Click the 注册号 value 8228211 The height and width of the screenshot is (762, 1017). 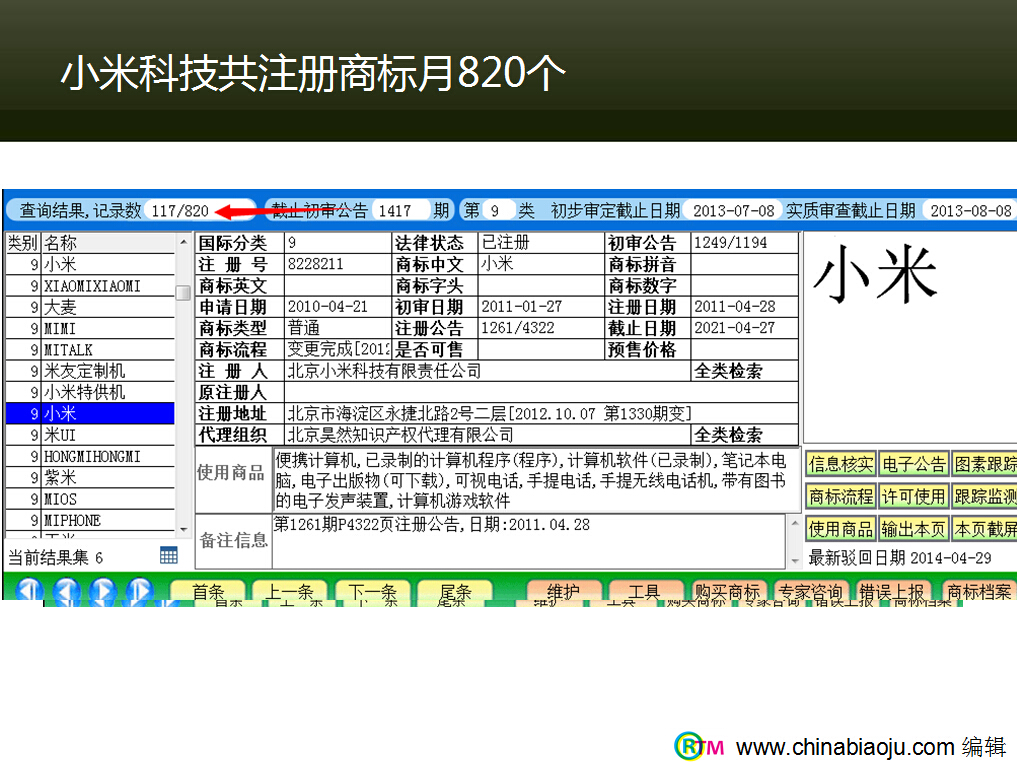[x=315, y=264]
